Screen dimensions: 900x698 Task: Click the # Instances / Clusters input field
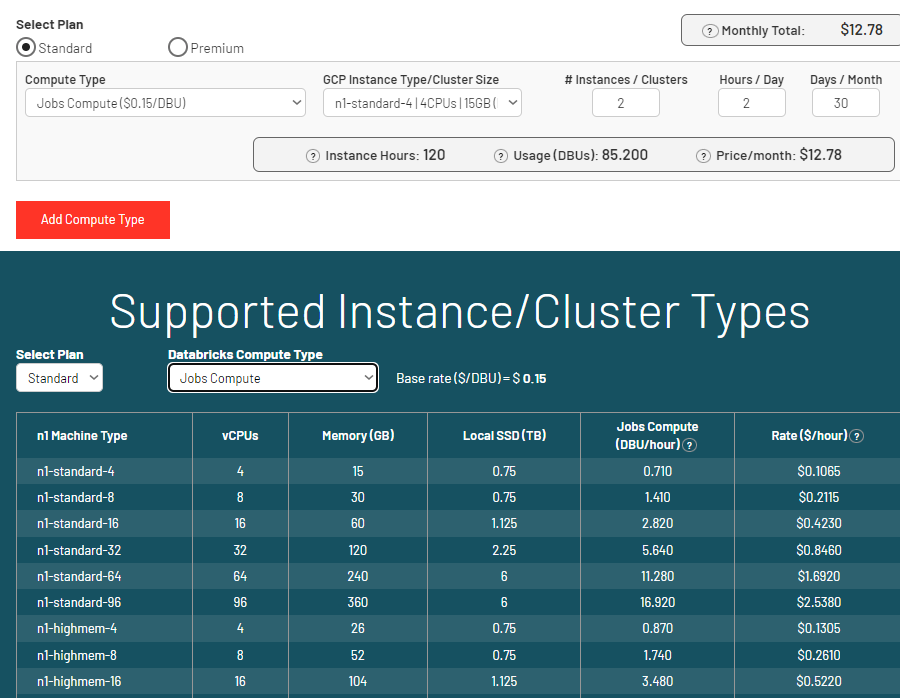coord(626,103)
